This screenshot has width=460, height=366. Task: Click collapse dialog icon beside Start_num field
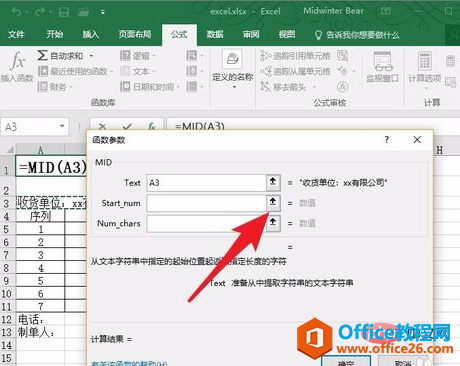click(x=273, y=202)
